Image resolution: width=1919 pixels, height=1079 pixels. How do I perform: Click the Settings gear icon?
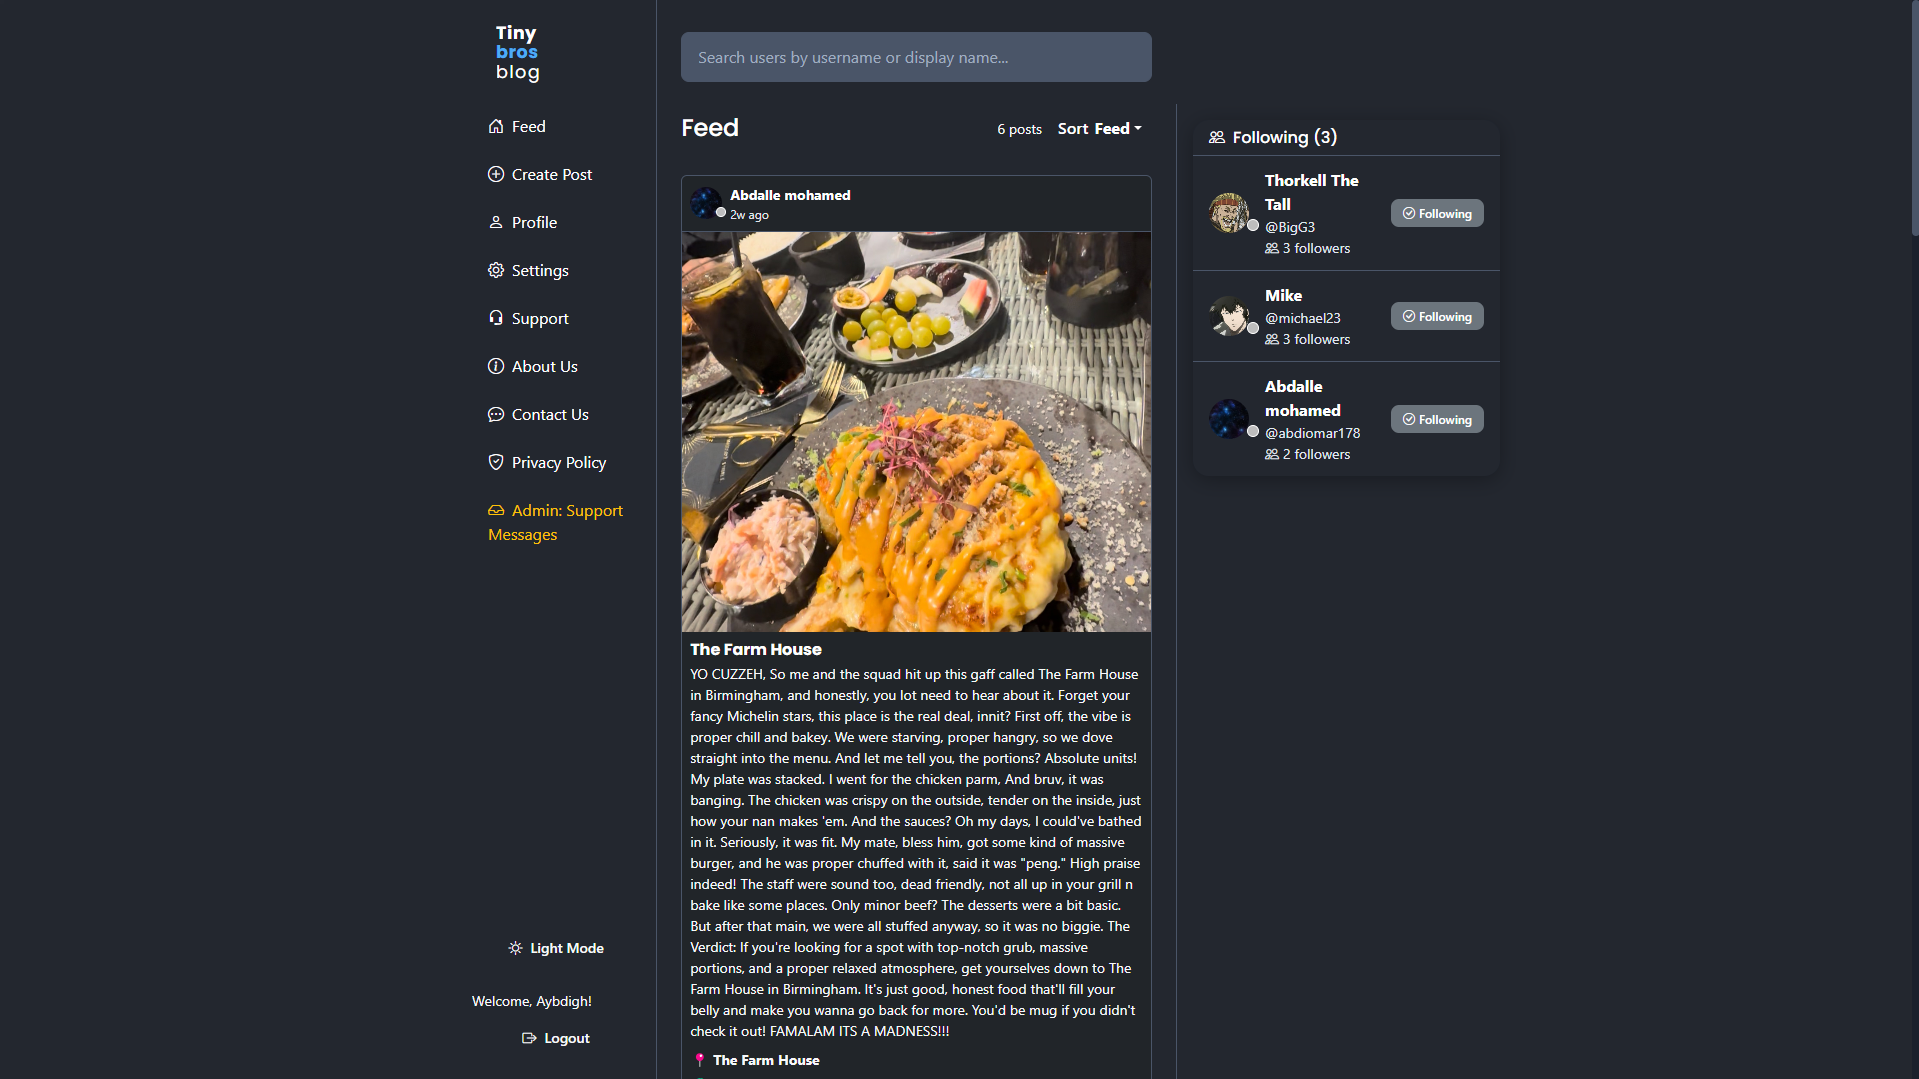[496, 270]
